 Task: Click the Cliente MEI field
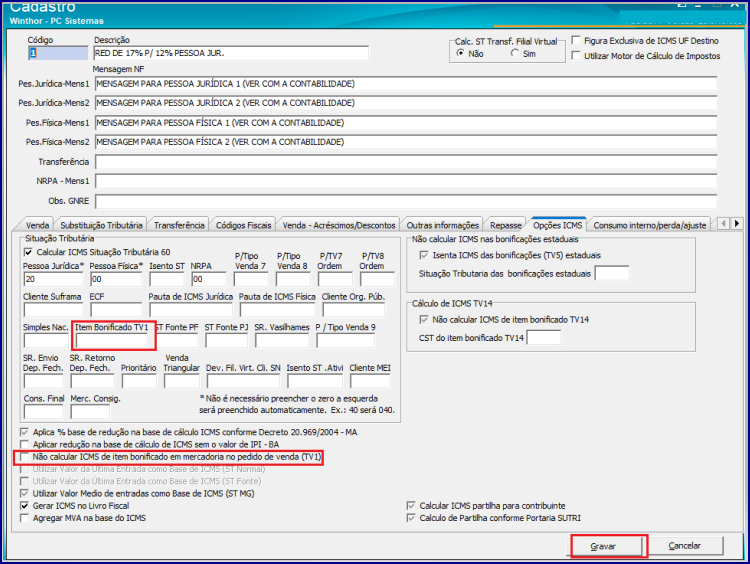(370, 381)
